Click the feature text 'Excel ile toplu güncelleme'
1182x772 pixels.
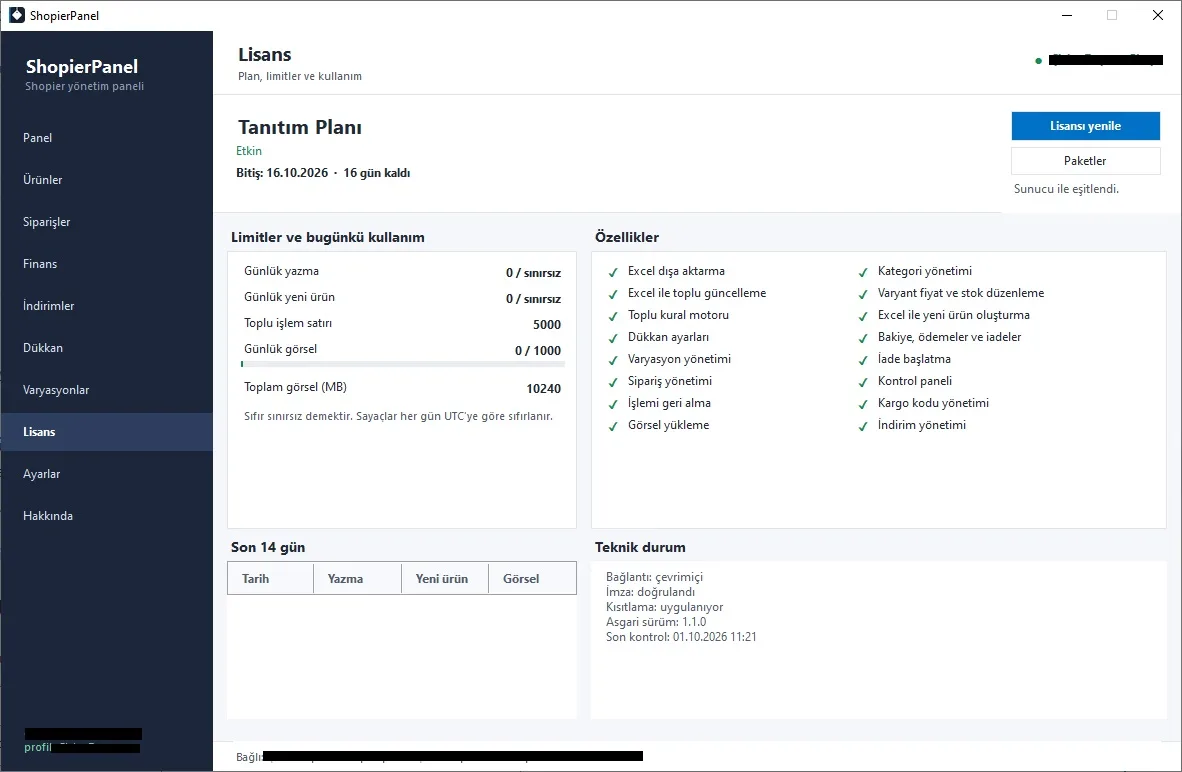(697, 293)
